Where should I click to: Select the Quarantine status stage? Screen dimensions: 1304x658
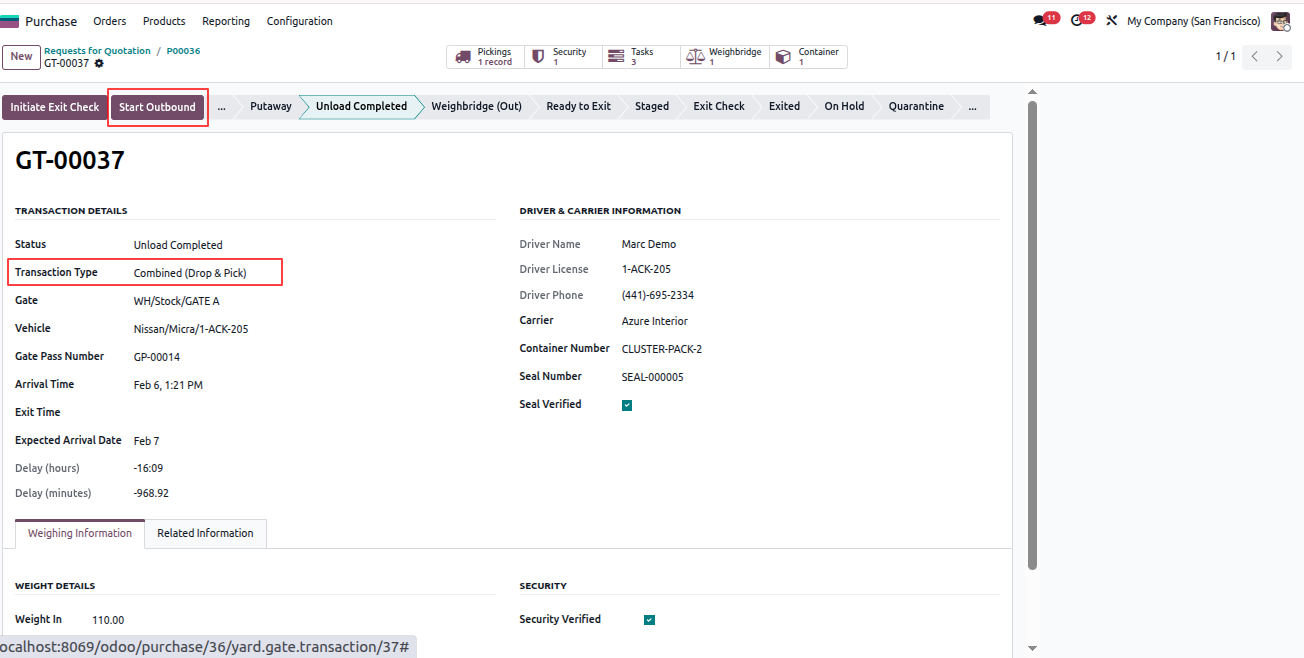tap(916, 106)
